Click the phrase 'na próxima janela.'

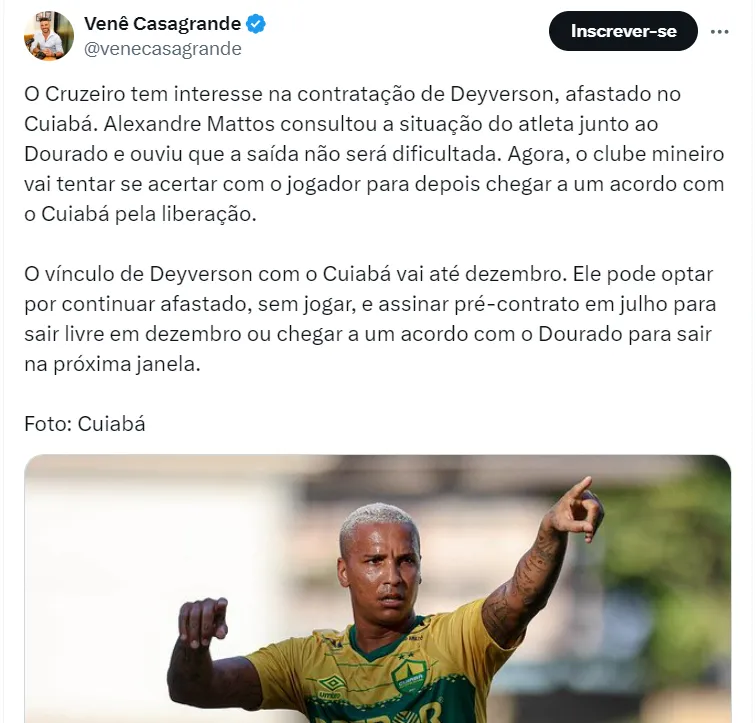(112, 364)
